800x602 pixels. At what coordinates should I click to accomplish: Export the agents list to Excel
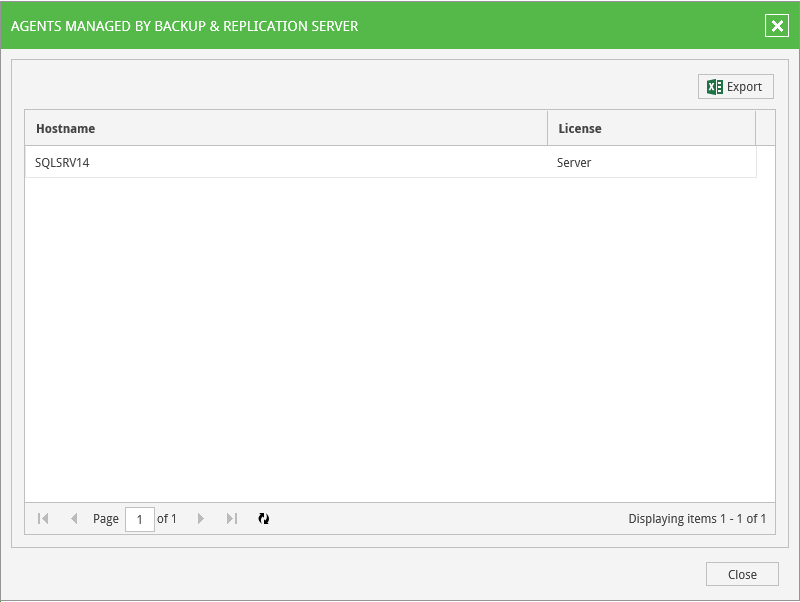(x=735, y=87)
